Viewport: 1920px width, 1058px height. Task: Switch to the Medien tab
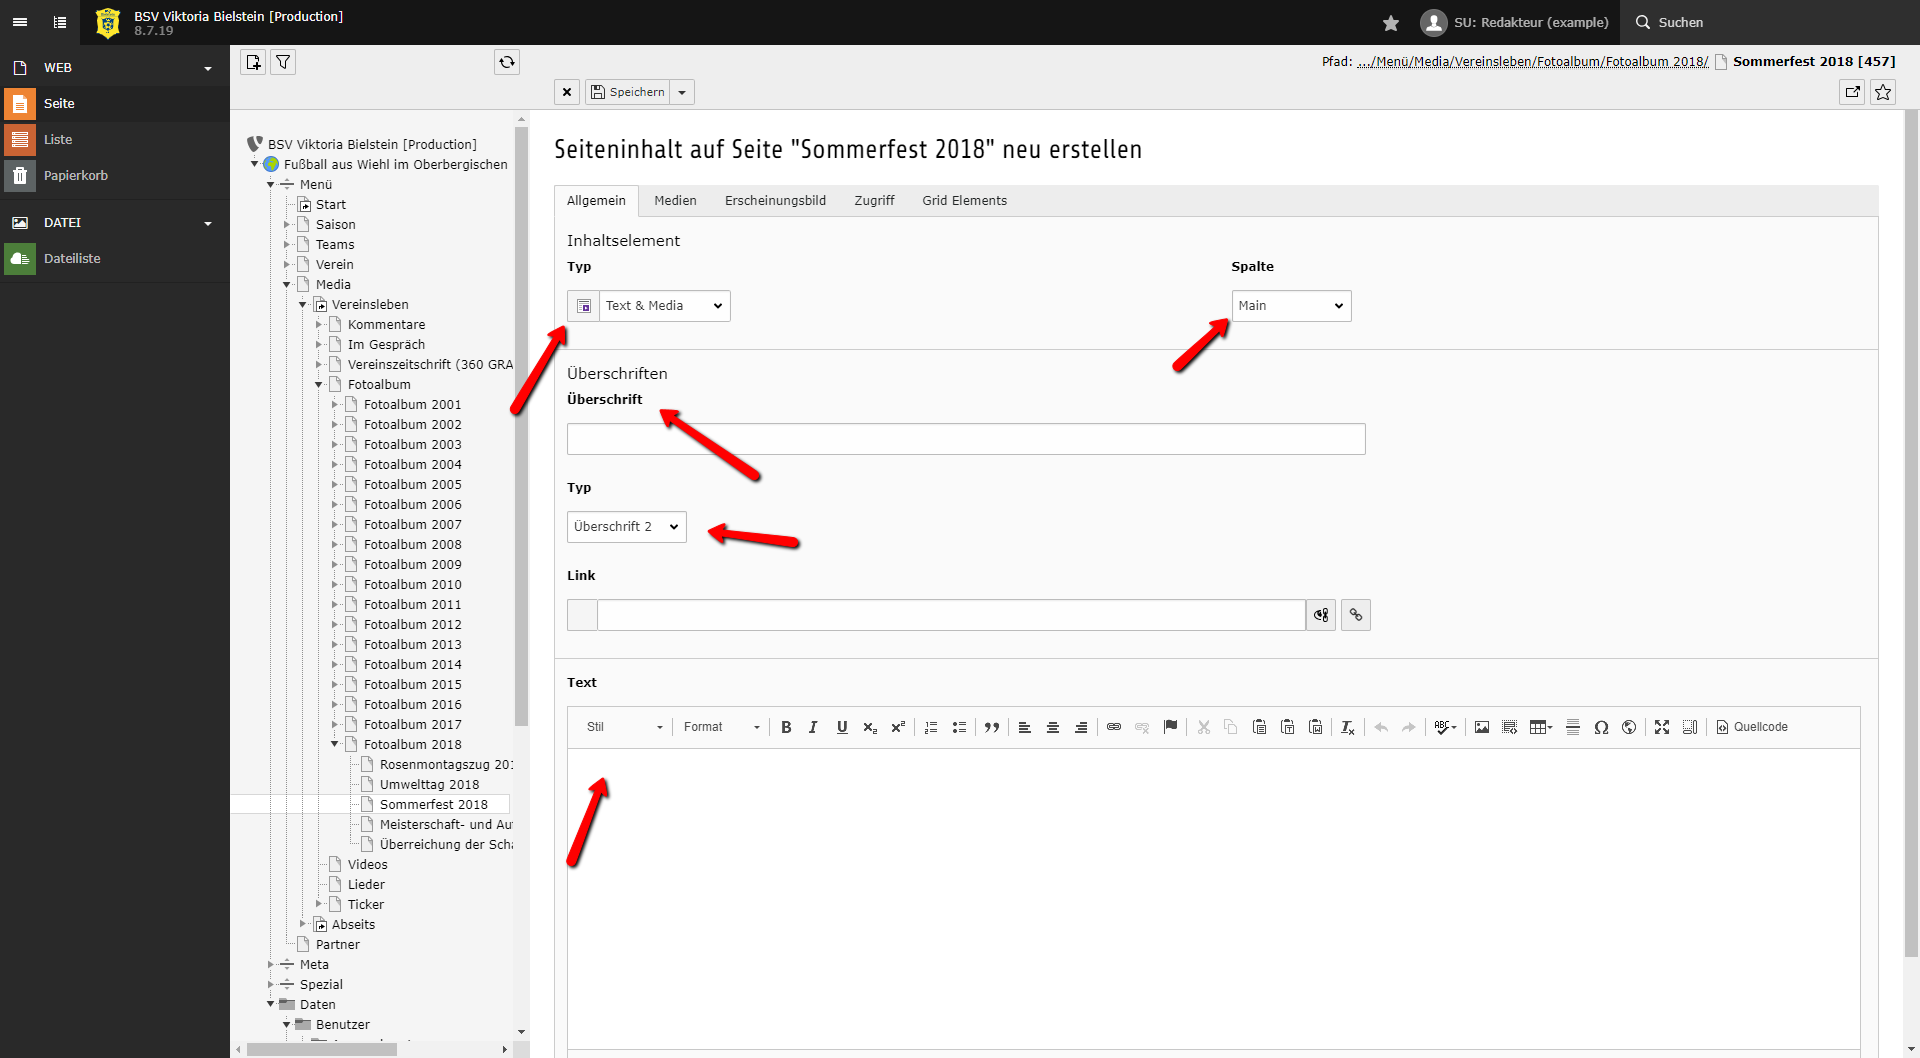pyautogui.click(x=675, y=201)
